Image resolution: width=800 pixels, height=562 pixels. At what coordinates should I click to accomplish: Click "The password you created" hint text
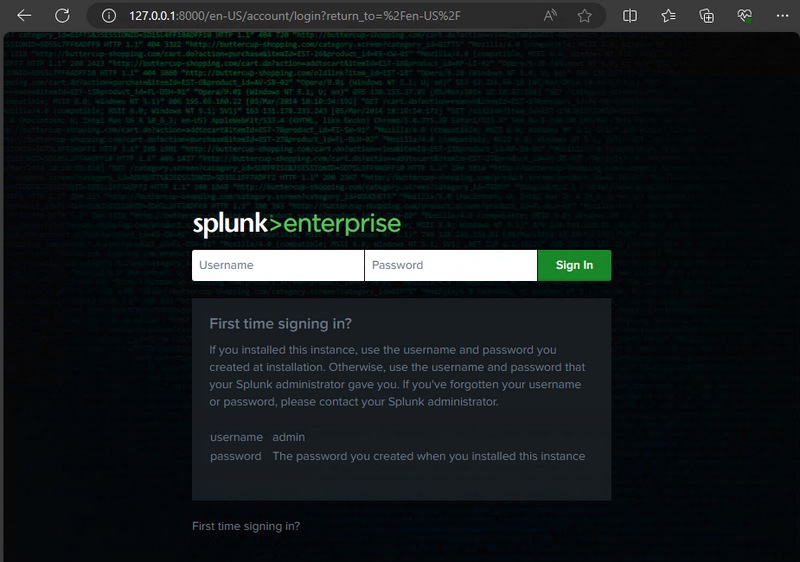tap(429, 456)
